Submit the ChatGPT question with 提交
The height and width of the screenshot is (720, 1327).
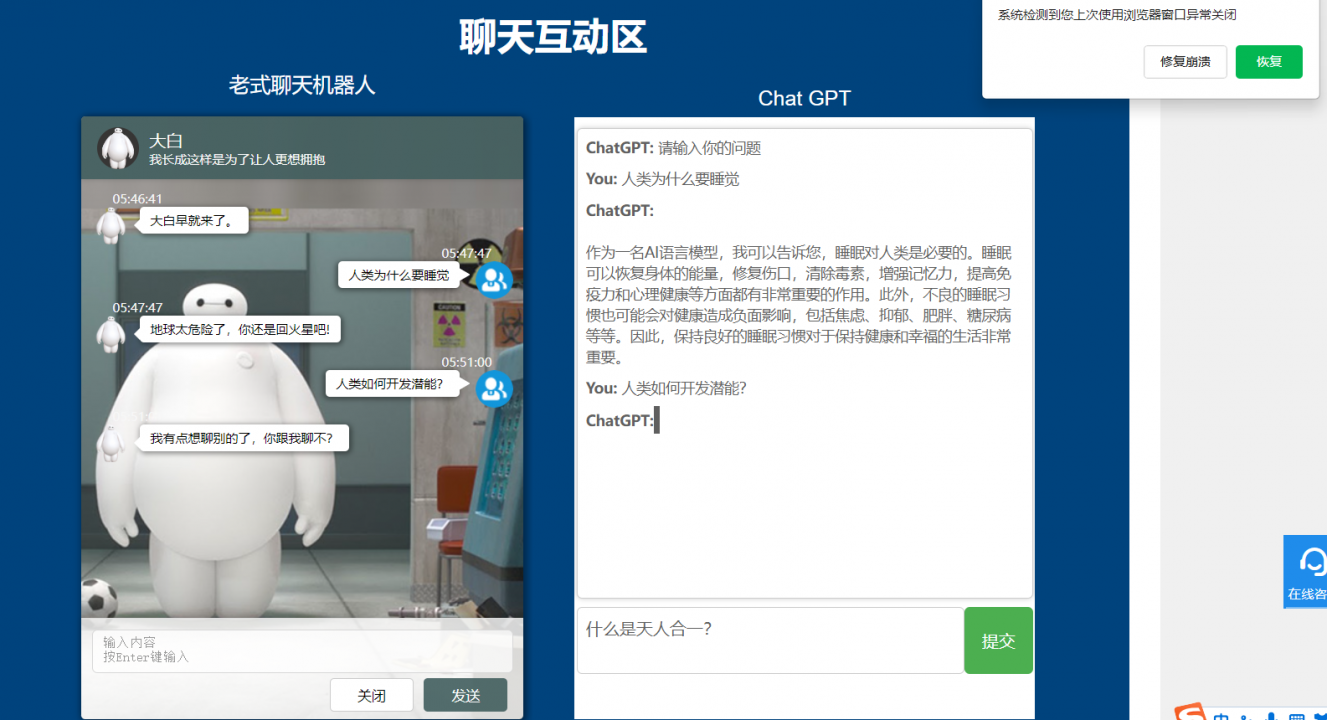pos(998,641)
